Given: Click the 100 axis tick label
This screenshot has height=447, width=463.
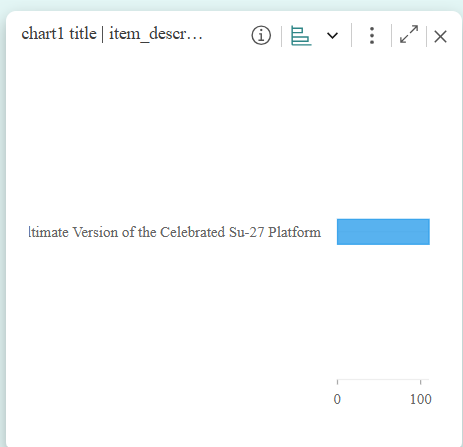Looking at the screenshot, I should point(421,399).
